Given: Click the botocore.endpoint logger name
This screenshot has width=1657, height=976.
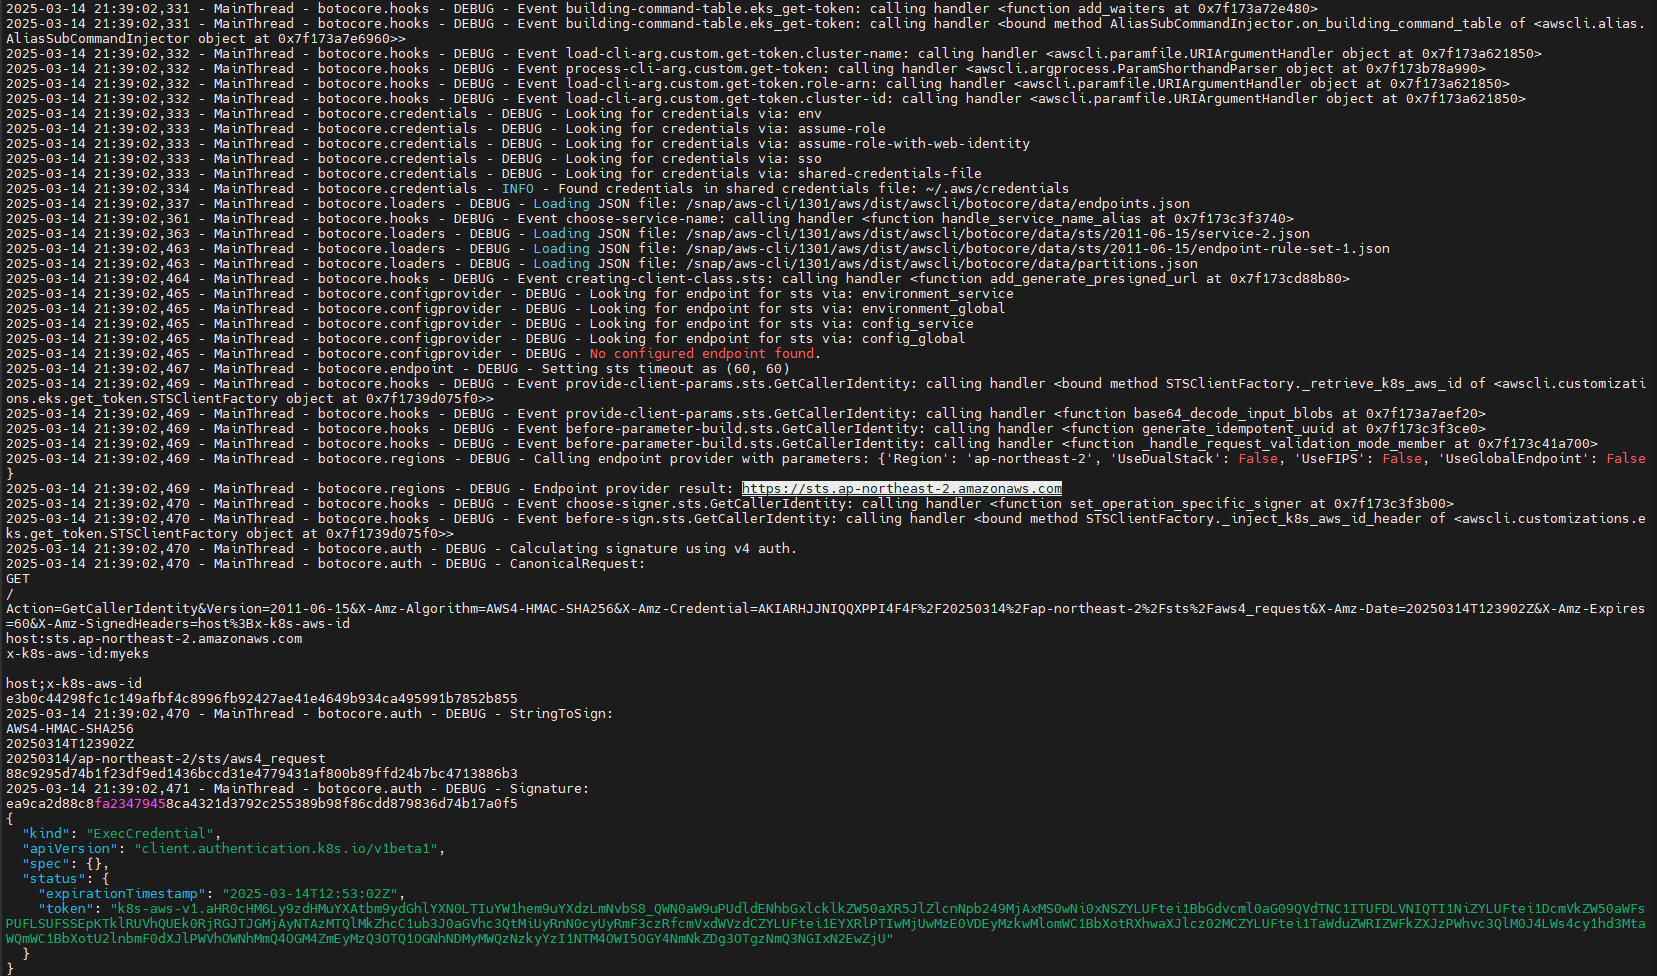Looking at the screenshot, I should [x=386, y=368].
